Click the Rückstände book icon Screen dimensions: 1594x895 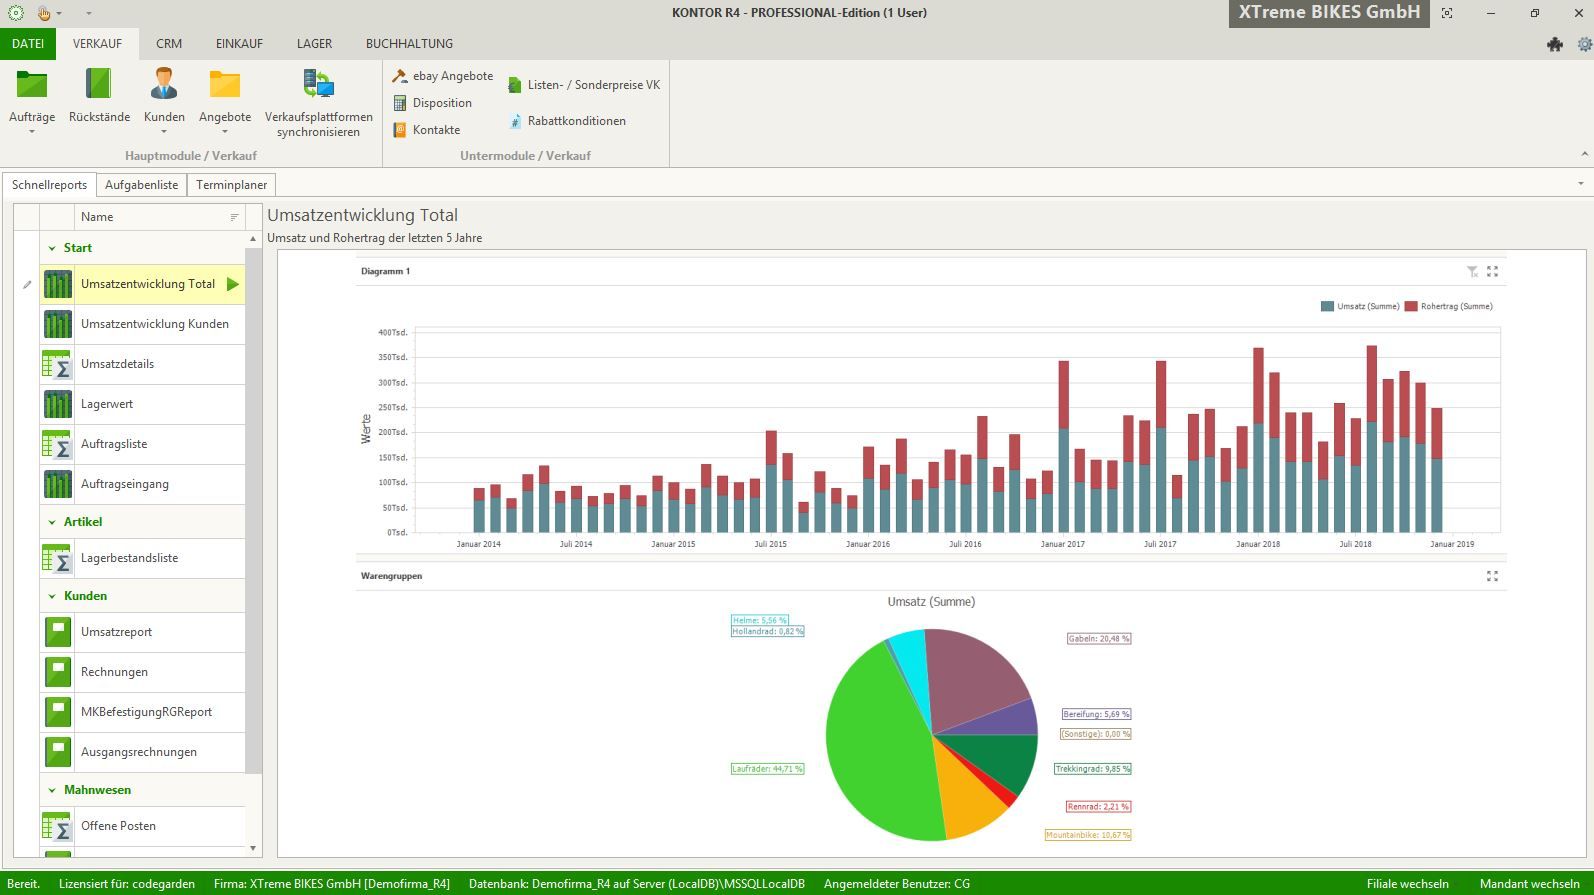[x=99, y=85]
